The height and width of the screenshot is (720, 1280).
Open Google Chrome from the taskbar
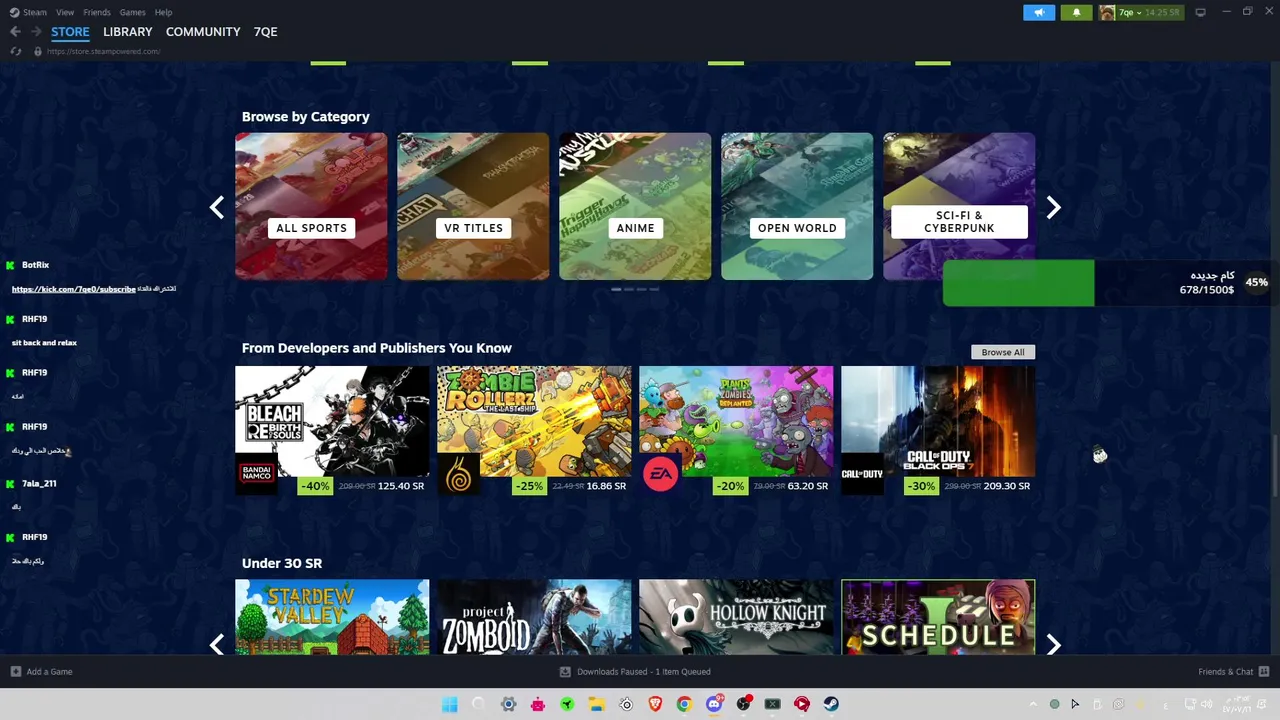coord(684,704)
